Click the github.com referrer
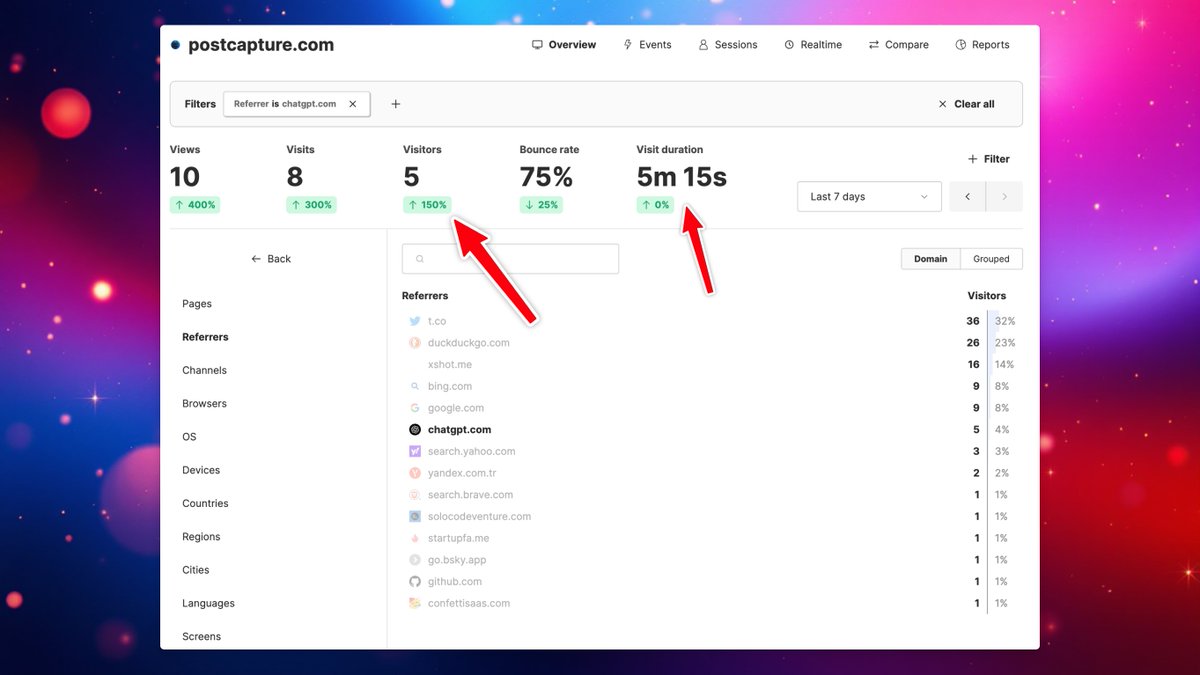The width and height of the screenshot is (1200, 675). (455, 582)
